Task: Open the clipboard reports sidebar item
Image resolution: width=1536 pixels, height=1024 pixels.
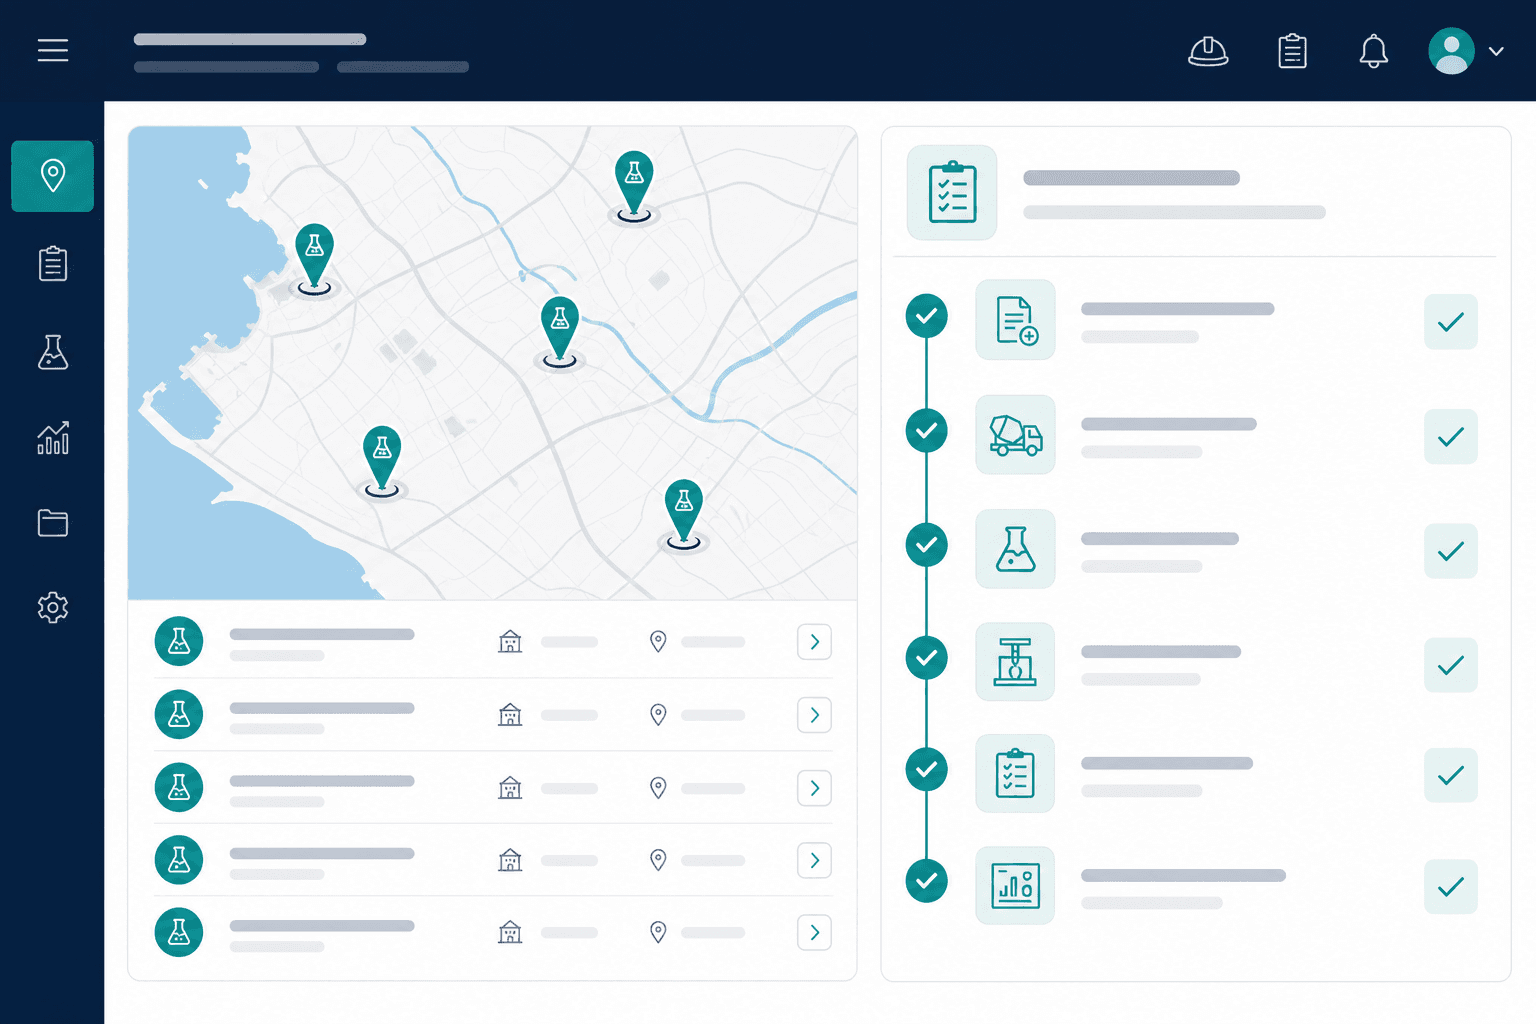Action: point(53,264)
